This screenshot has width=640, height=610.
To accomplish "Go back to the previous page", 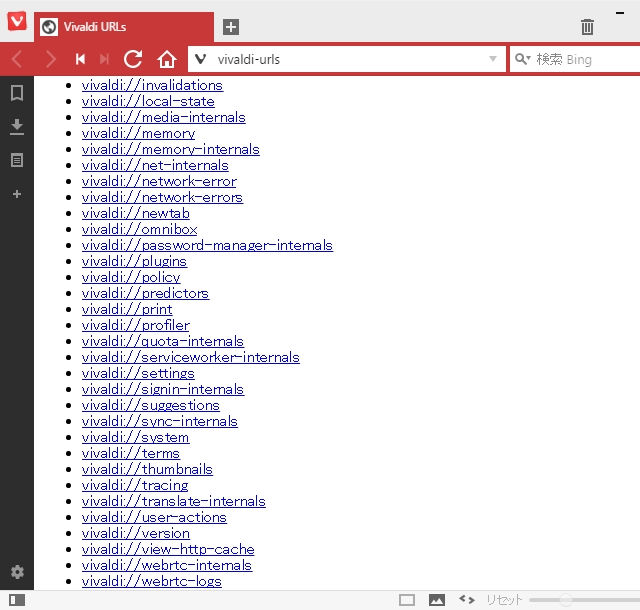I will pyautogui.click(x=17, y=59).
